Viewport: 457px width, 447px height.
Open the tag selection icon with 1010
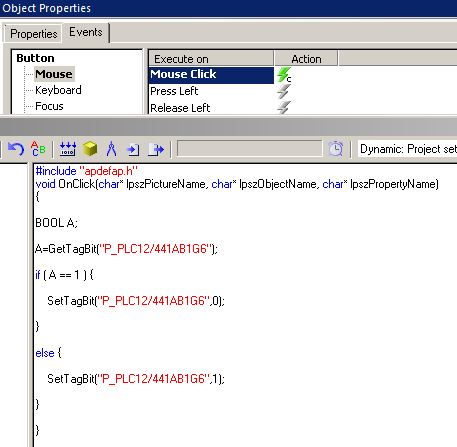[x=68, y=149]
